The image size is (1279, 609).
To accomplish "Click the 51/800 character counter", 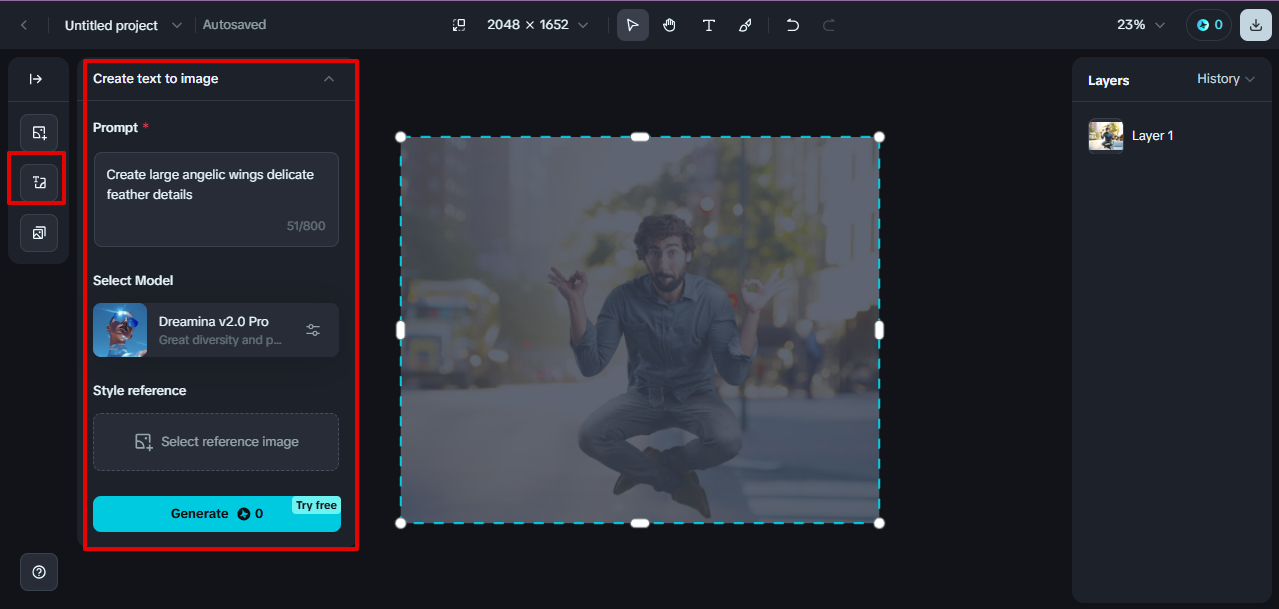I will pyautogui.click(x=306, y=226).
